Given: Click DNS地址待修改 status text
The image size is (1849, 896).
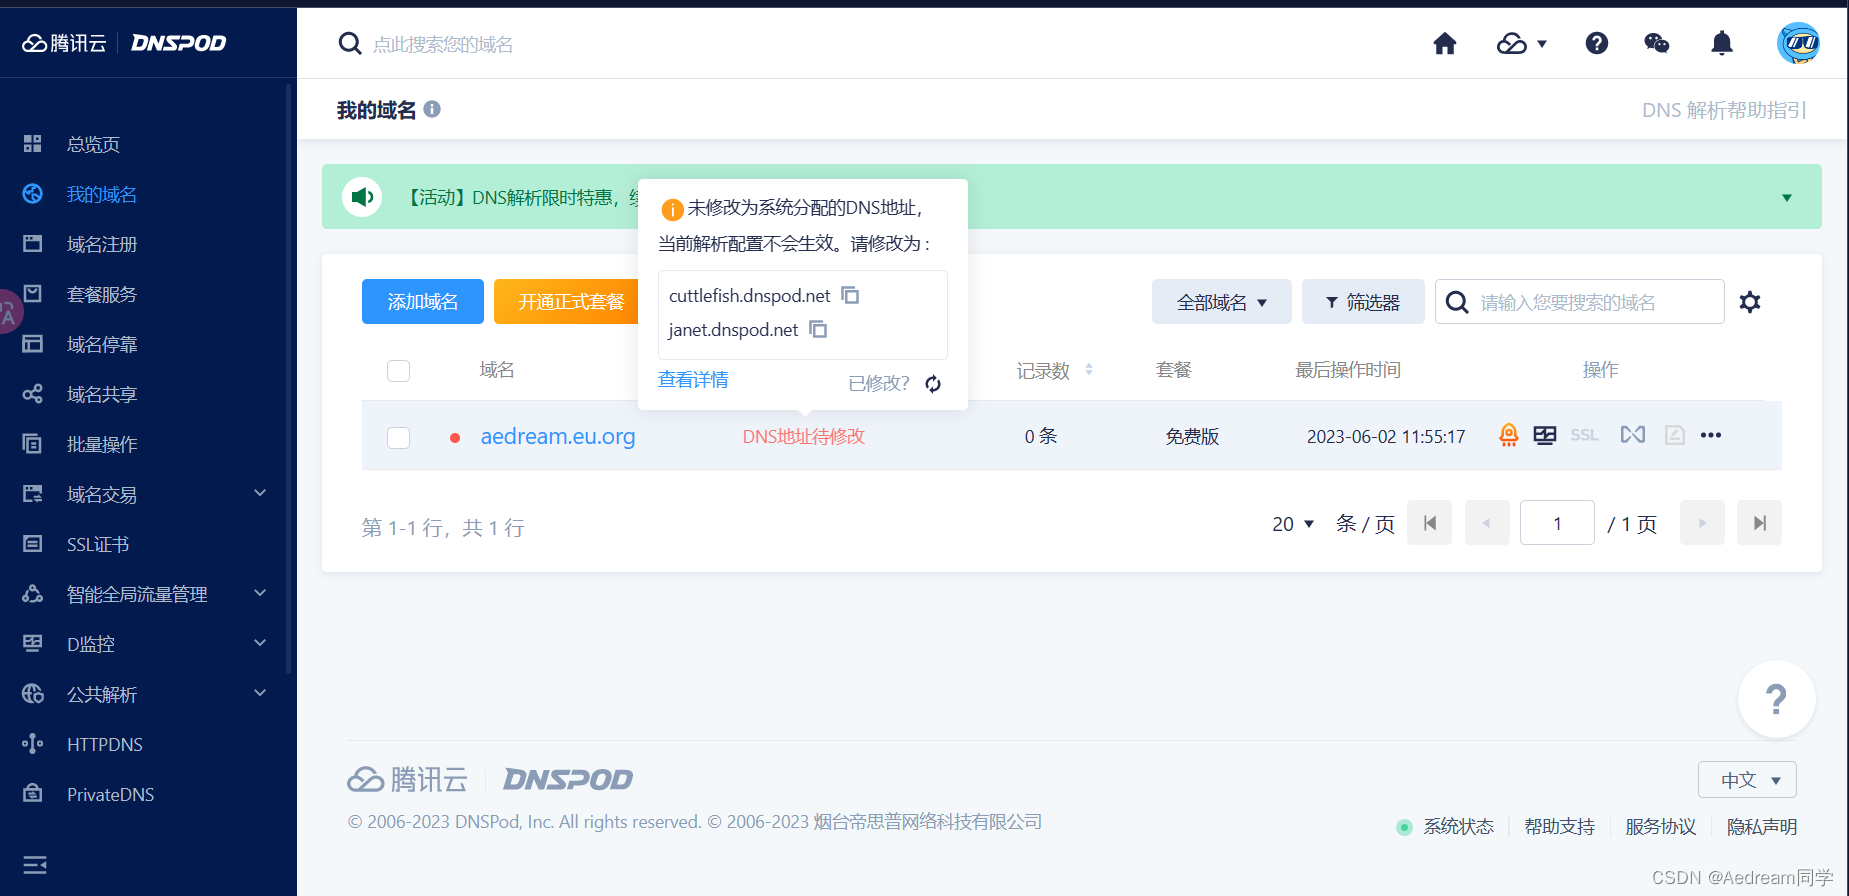Looking at the screenshot, I should [x=803, y=436].
